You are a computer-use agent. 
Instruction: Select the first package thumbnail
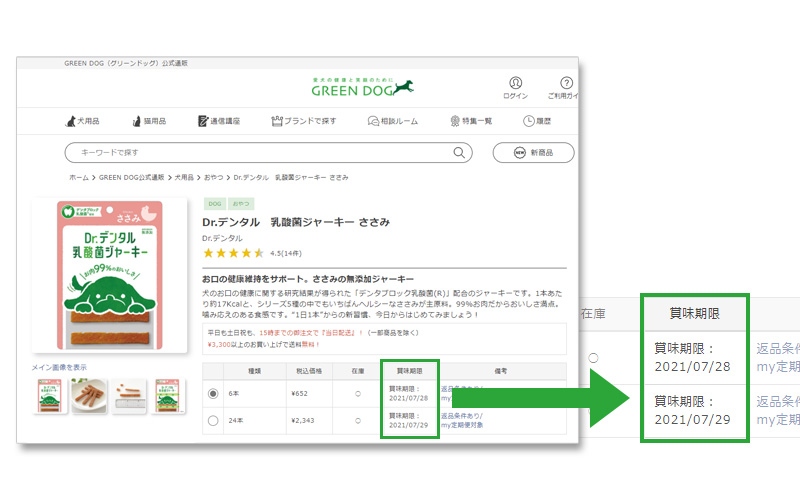point(49,396)
